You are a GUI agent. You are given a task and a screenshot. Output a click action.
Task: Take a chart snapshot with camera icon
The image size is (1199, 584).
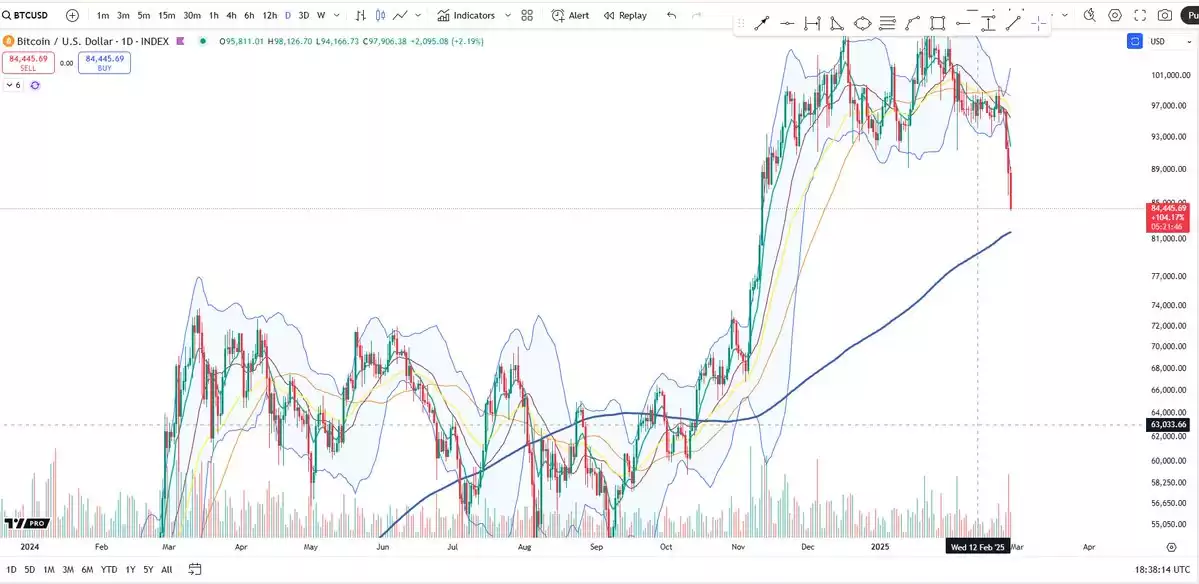(1165, 15)
